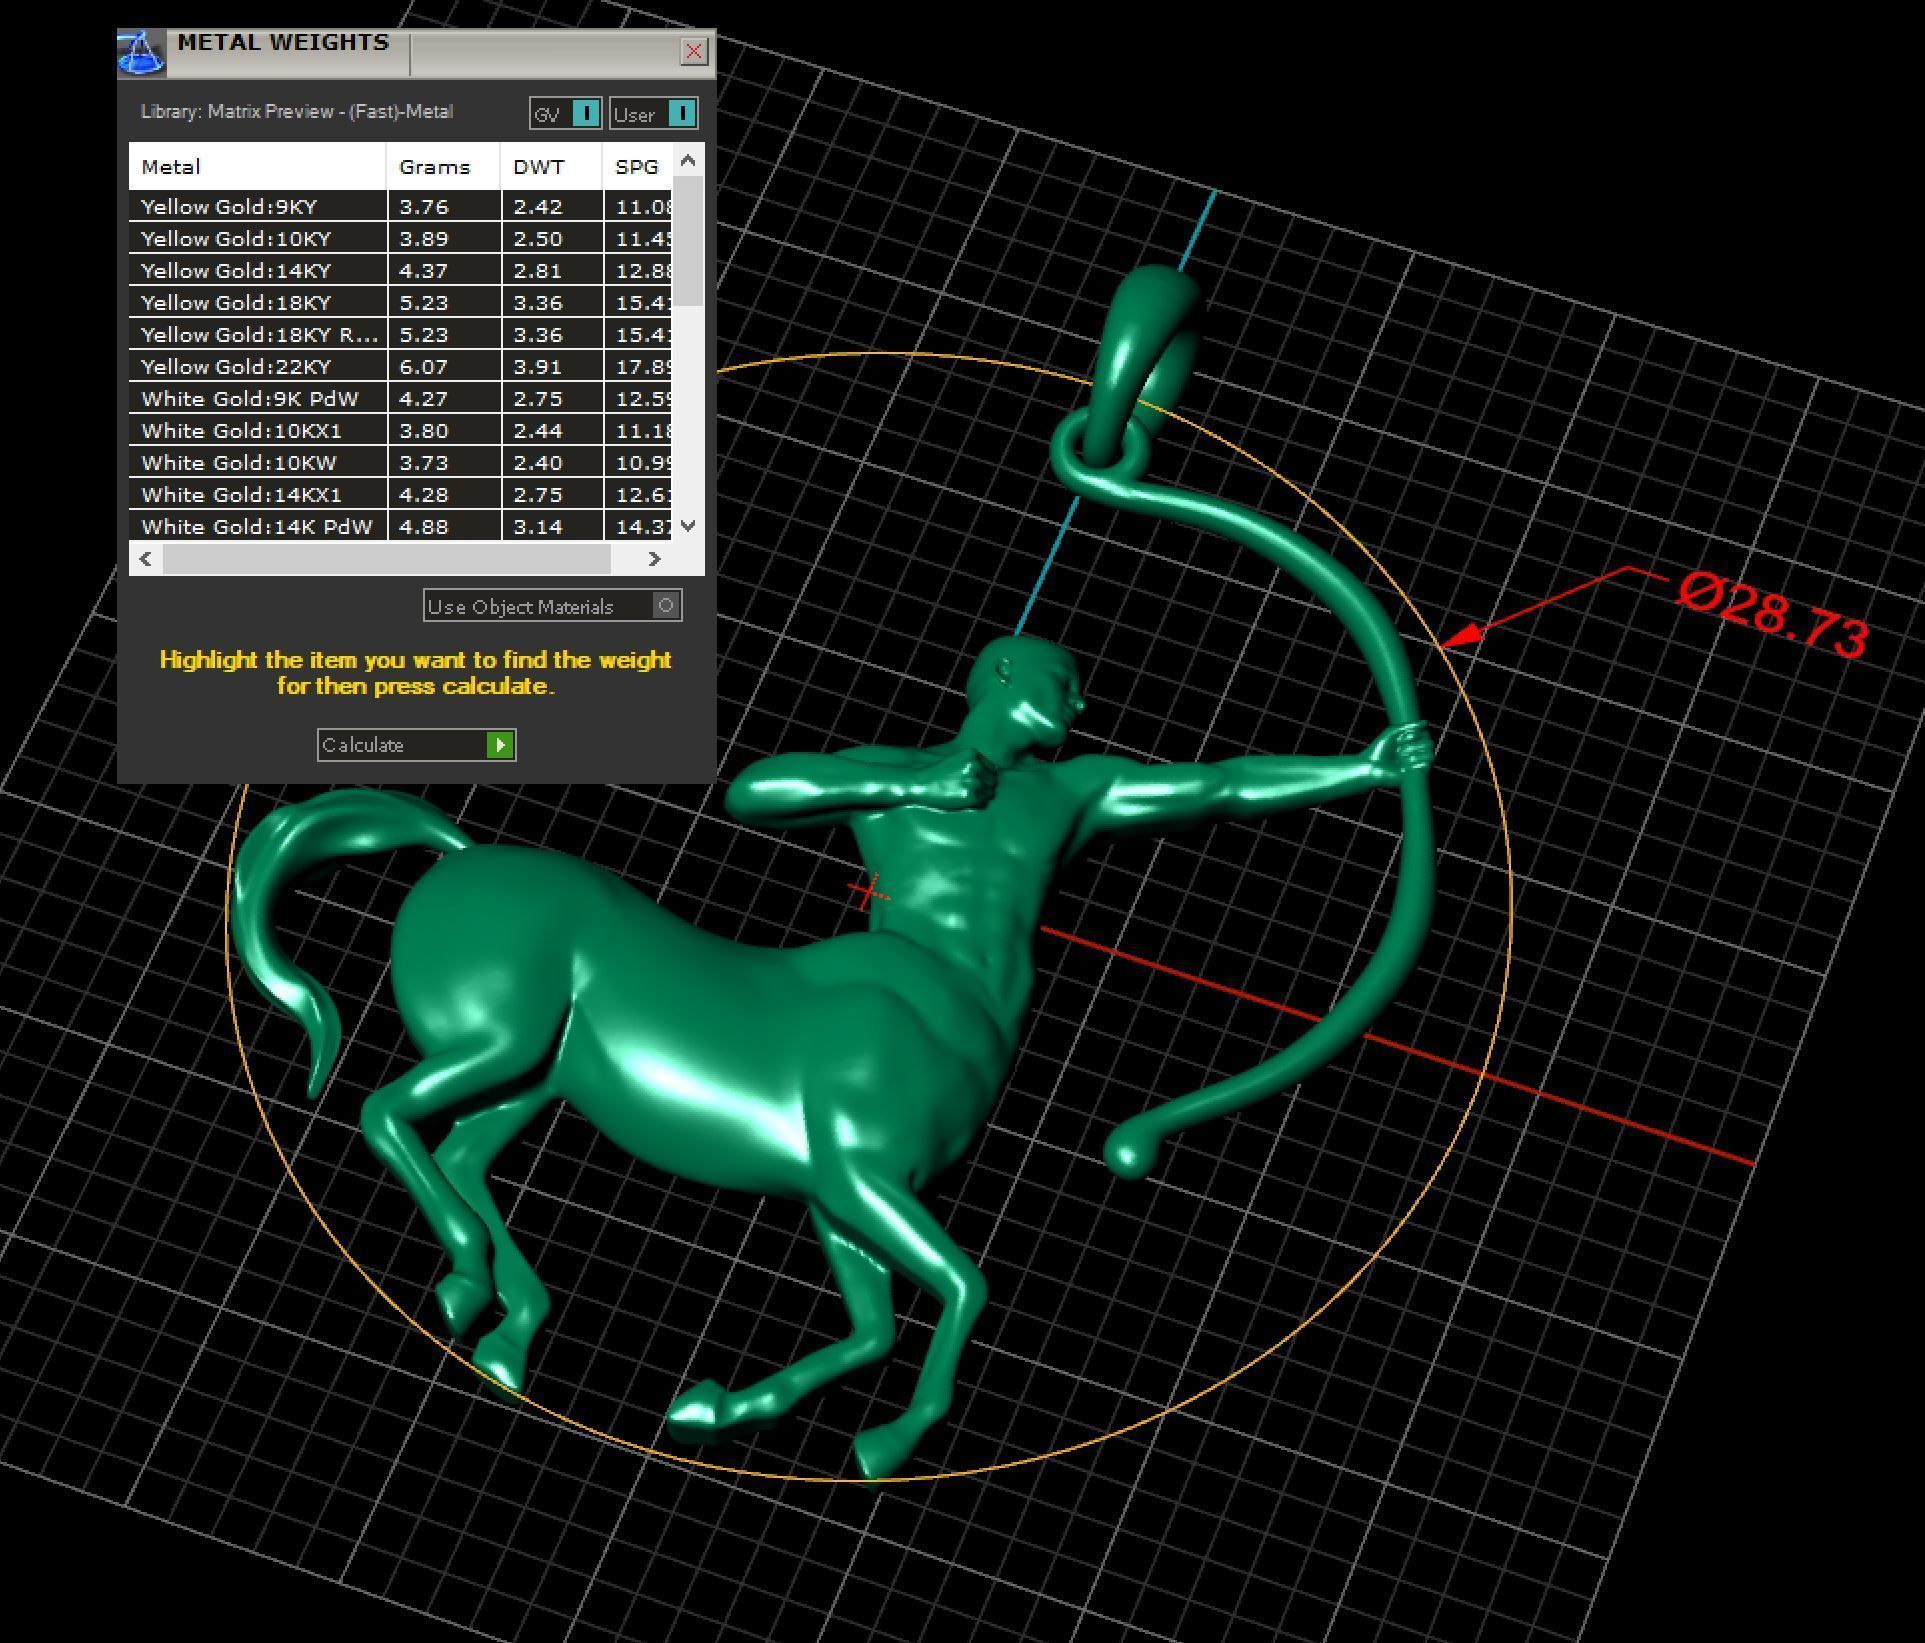Toggle the GV library switch
The height and width of the screenshot is (1643, 1925).
coord(587,113)
